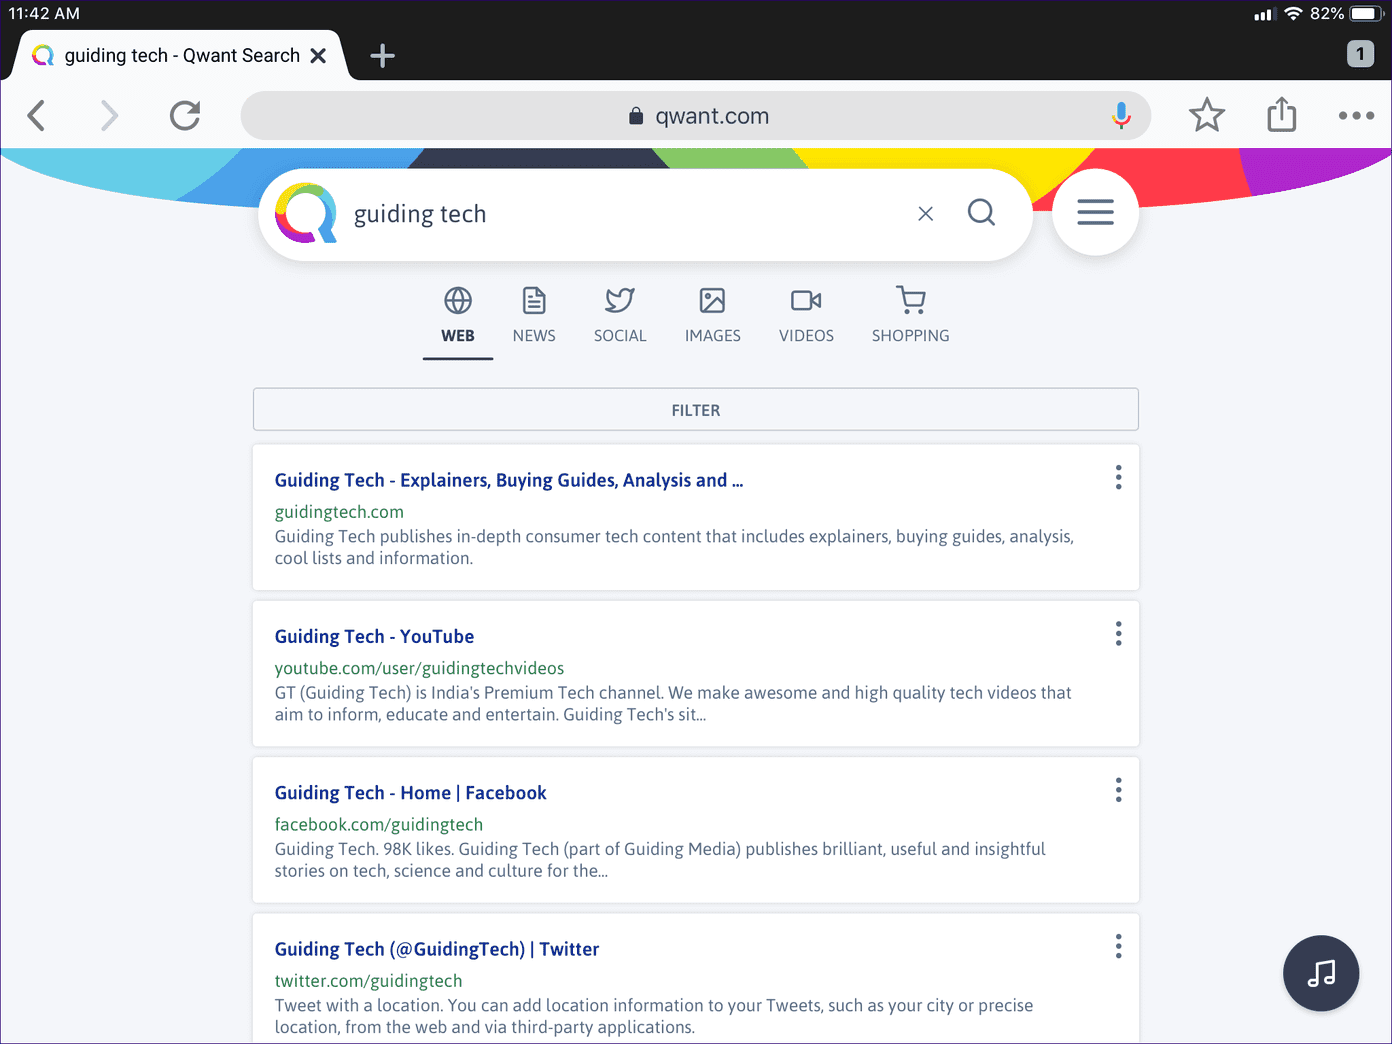Click twitter.com/guidingtech URL
1392x1044 pixels.
coord(368,981)
